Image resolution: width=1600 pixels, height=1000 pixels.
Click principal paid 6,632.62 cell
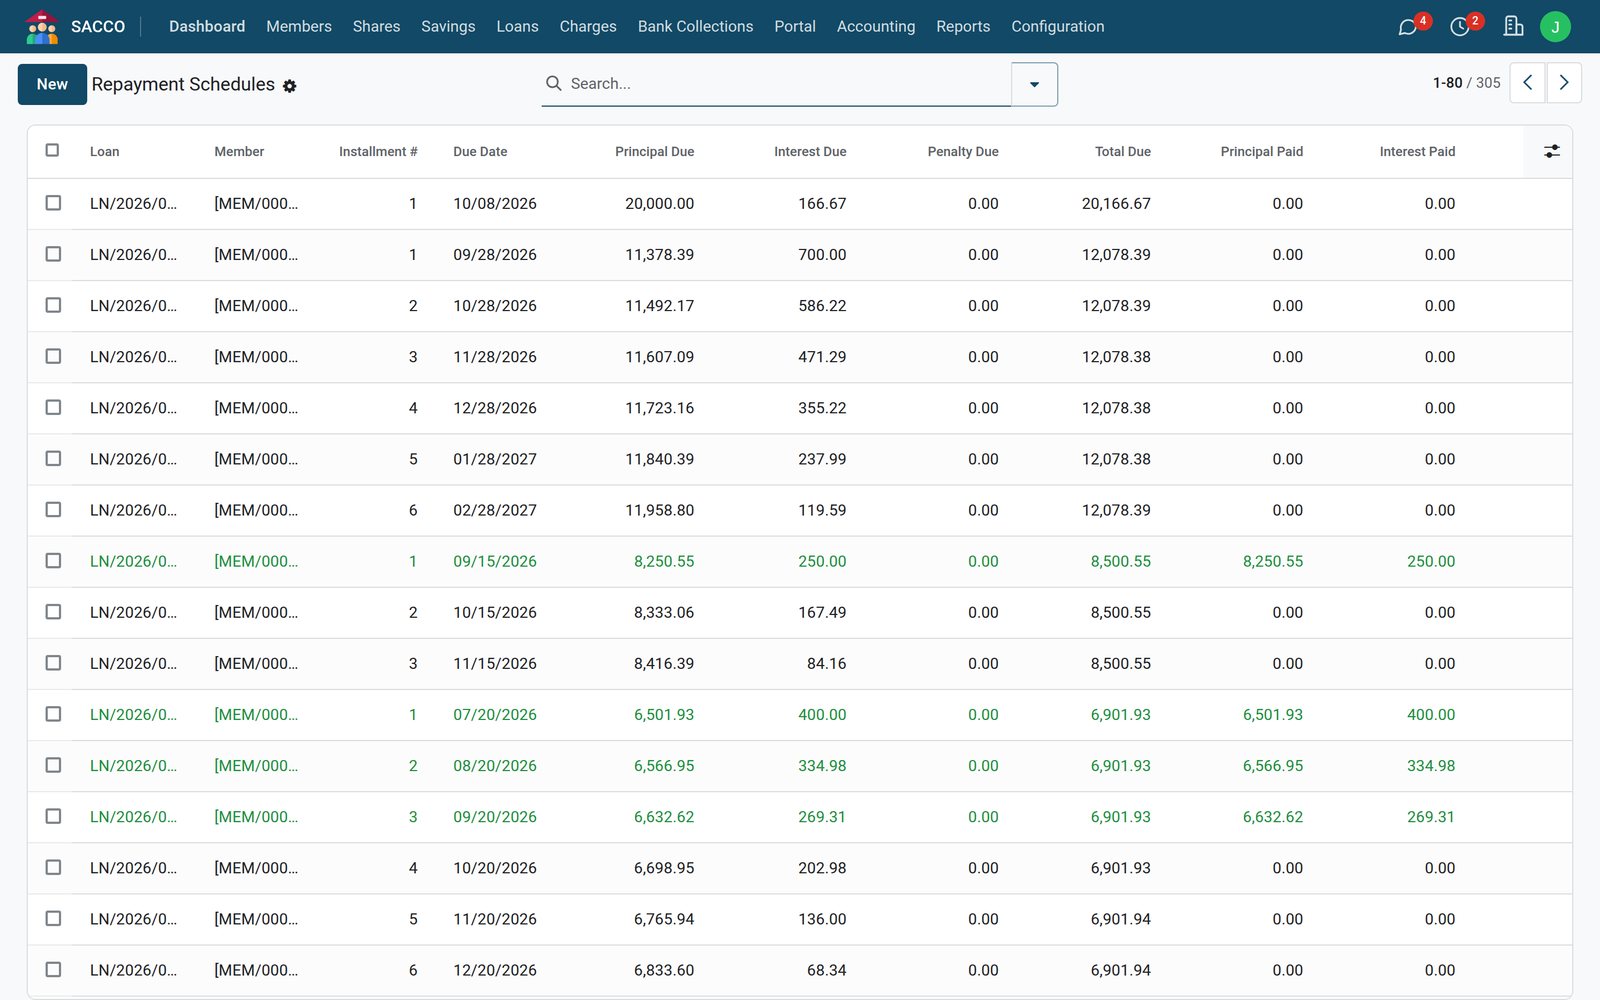tap(1273, 817)
